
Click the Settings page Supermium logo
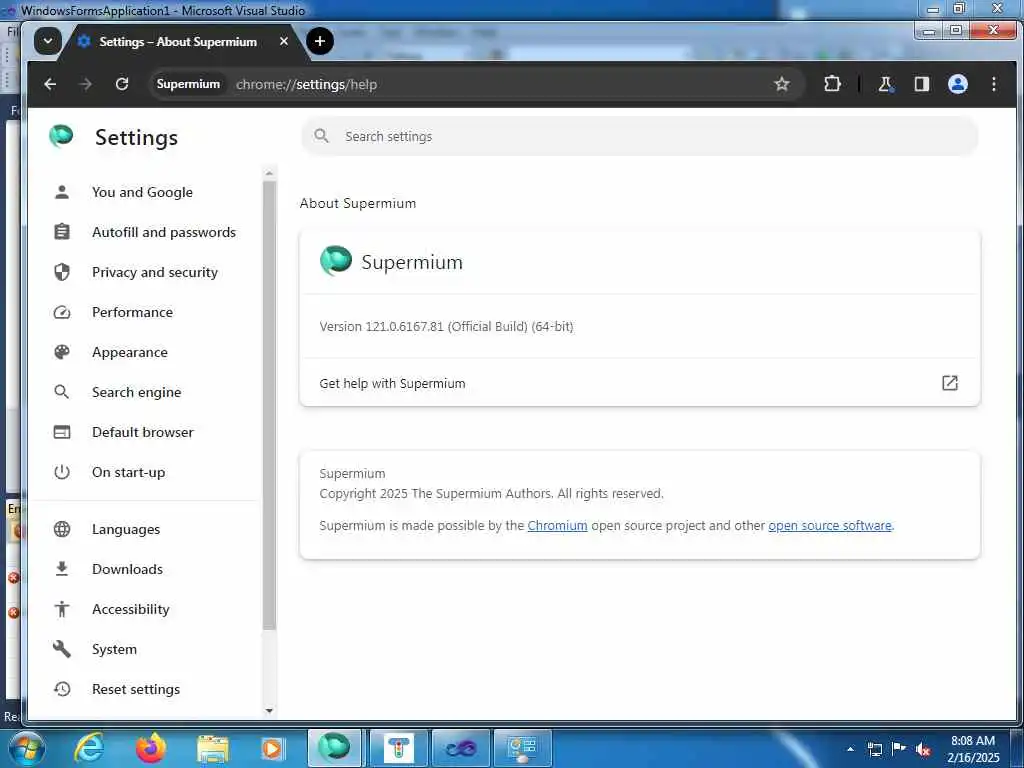pos(61,136)
